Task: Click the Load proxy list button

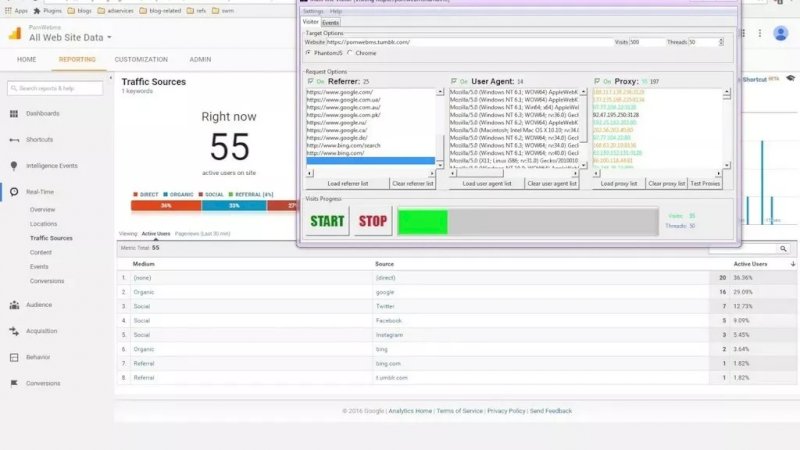Action: point(621,184)
